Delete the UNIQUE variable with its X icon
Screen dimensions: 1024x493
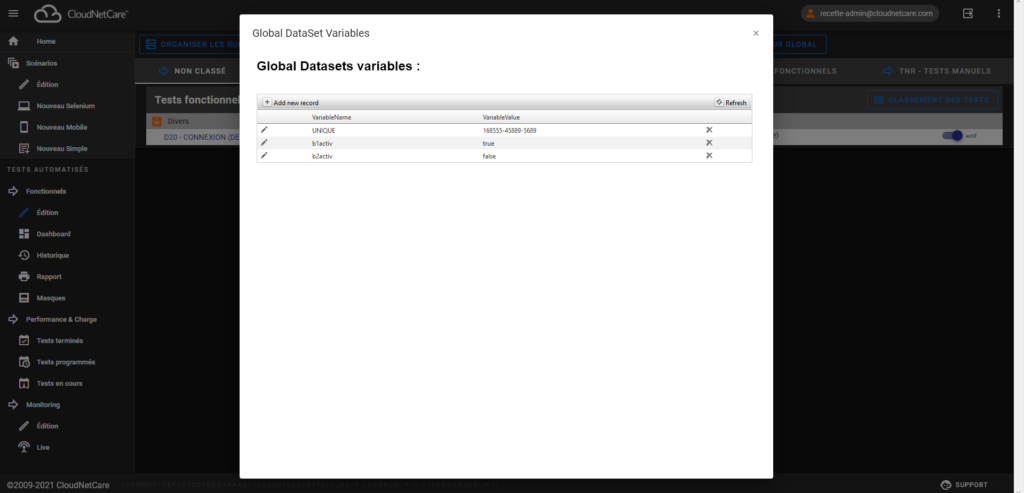(709, 130)
